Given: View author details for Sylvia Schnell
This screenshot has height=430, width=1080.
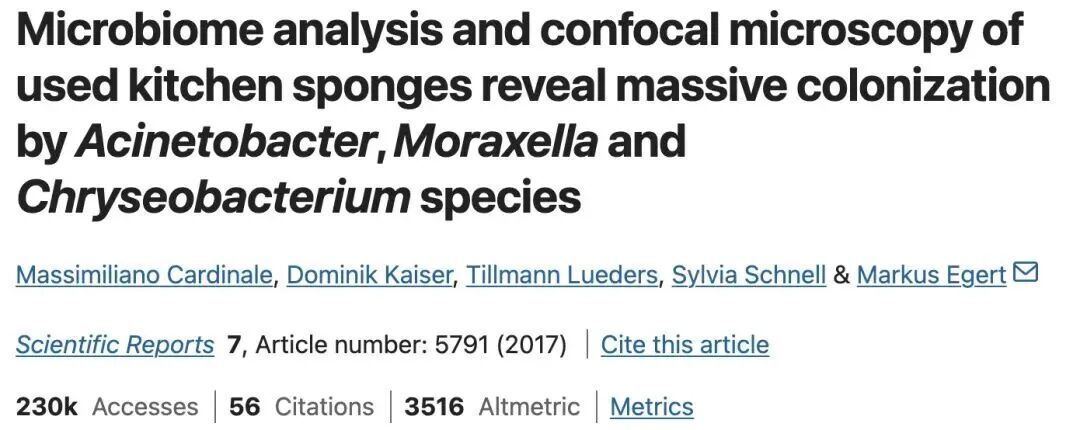Looking at the screenshot, I should [749, 275].
